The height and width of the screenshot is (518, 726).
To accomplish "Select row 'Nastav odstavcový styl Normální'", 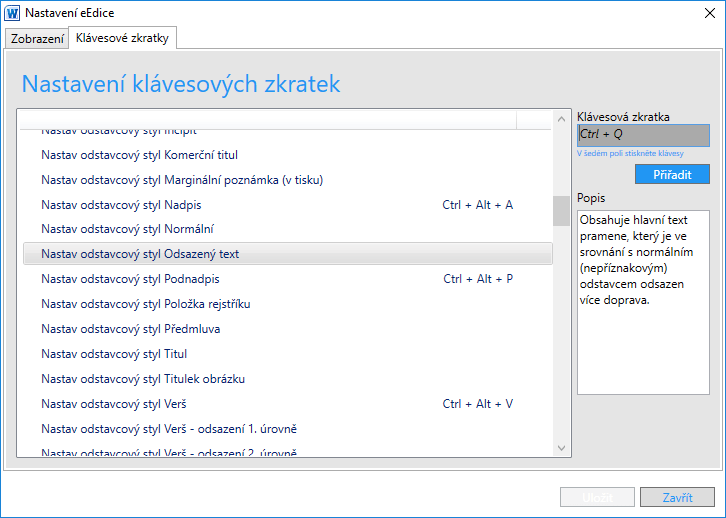I will click(x=288, y=229).
